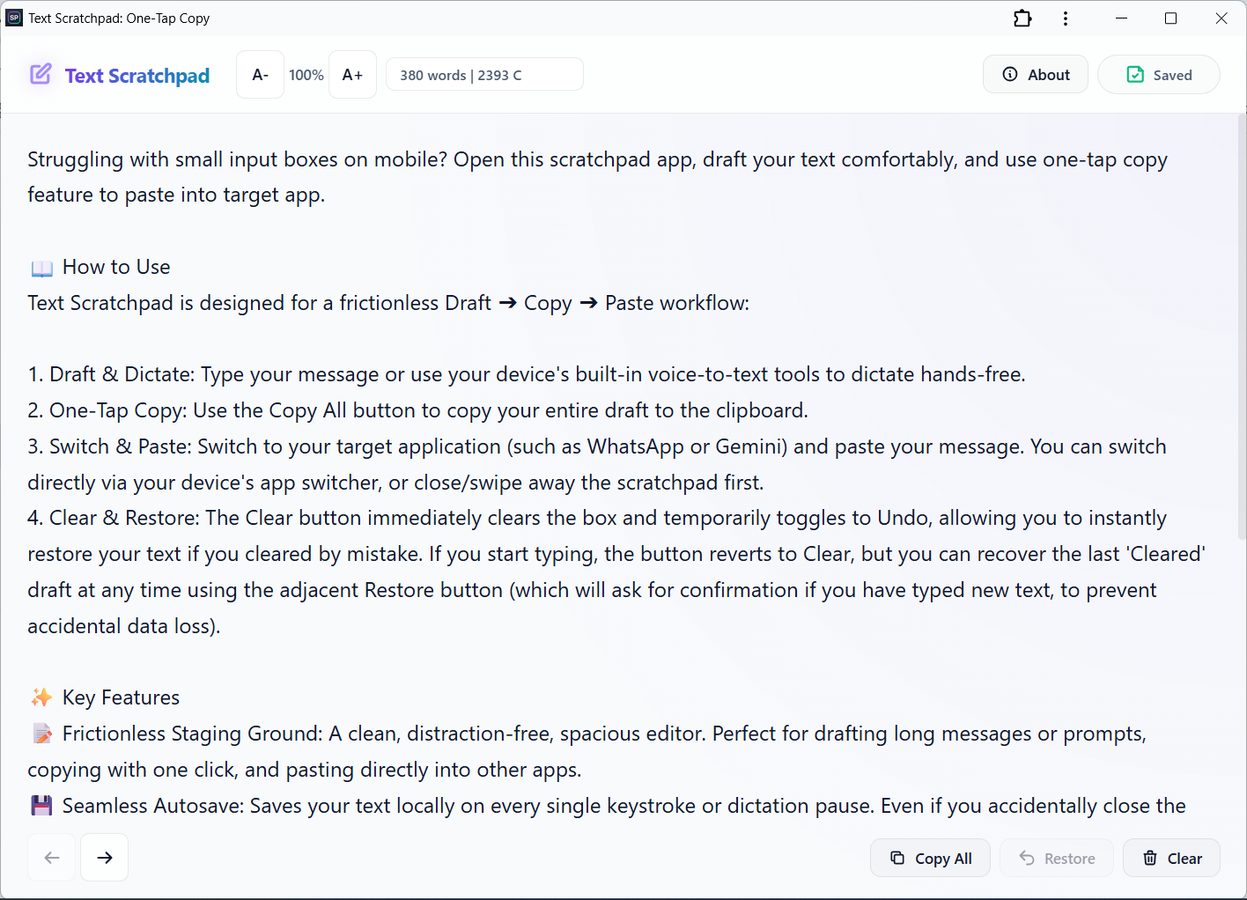Click the Restore button
Viewport: 1247px width, 900px height.
pyautogui.click(x=1057, y=858)
